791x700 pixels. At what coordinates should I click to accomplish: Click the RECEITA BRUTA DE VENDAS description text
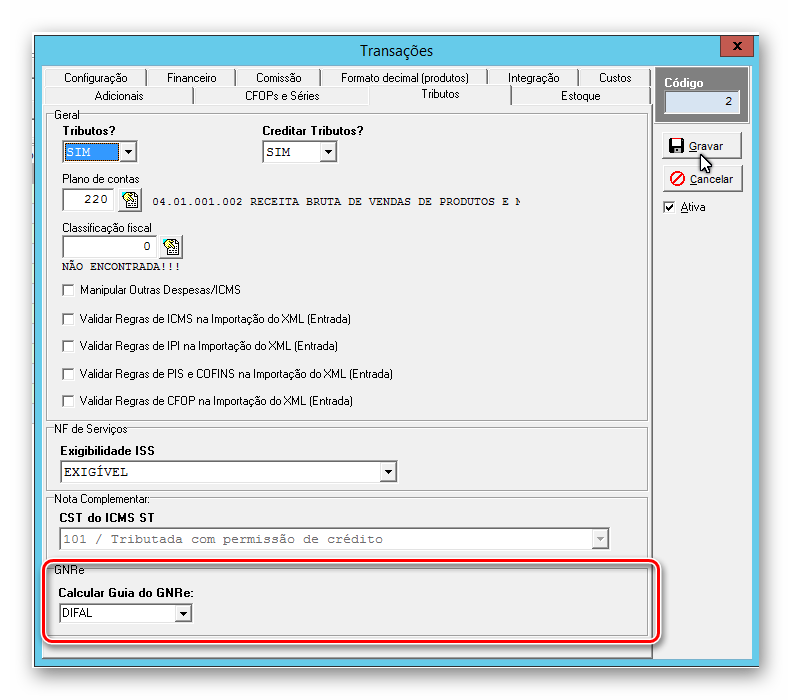point(335,202)
